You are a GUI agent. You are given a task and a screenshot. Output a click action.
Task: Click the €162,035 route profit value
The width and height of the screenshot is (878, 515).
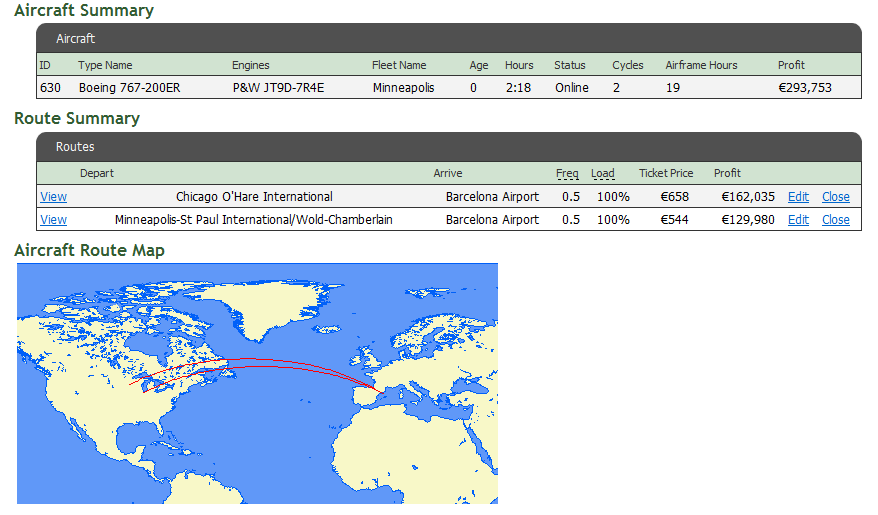point(748,197)
